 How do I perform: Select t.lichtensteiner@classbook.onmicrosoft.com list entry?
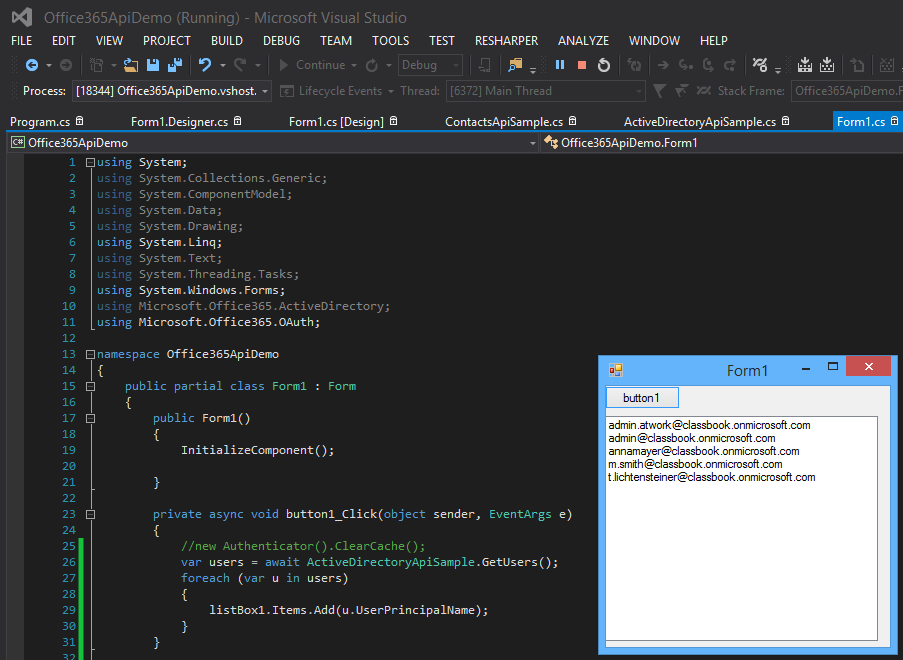(x=712, y=477)
